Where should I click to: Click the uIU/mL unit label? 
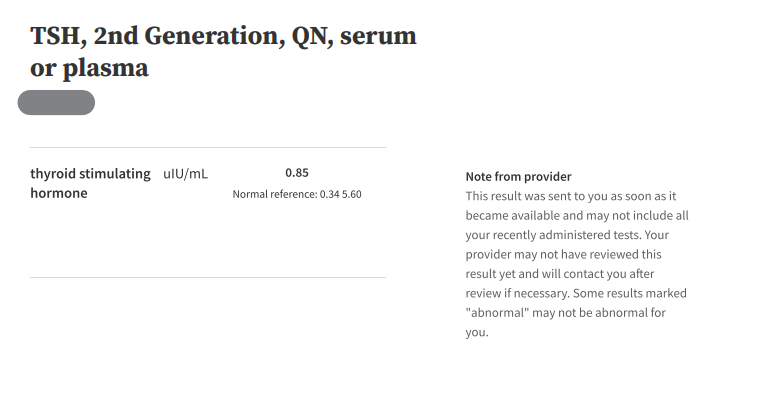coord(185,174)
